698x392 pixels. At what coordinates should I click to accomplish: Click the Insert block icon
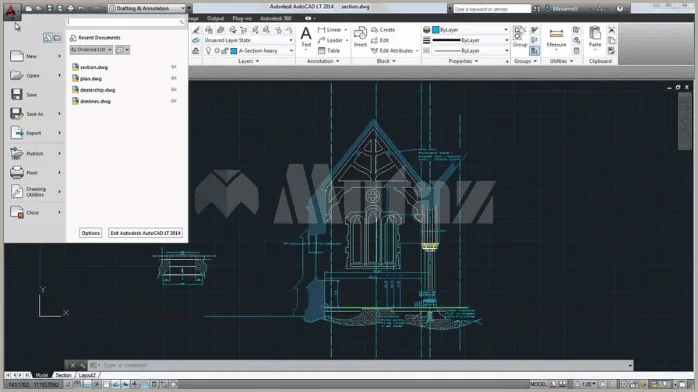[360, 37]
